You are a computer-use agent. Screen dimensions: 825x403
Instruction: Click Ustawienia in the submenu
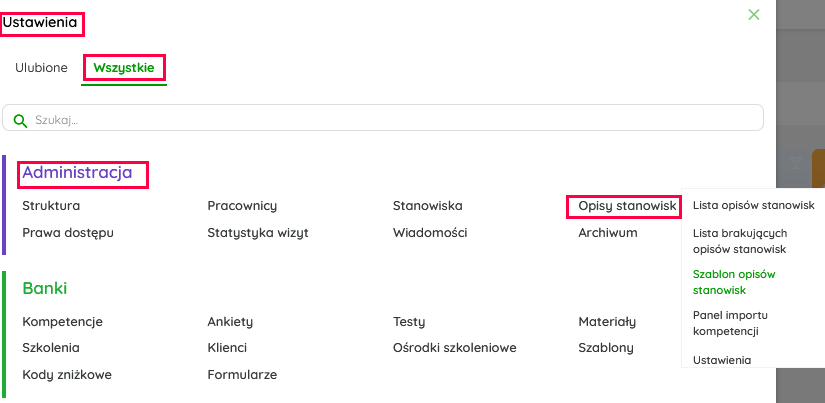tap(722, 359)
